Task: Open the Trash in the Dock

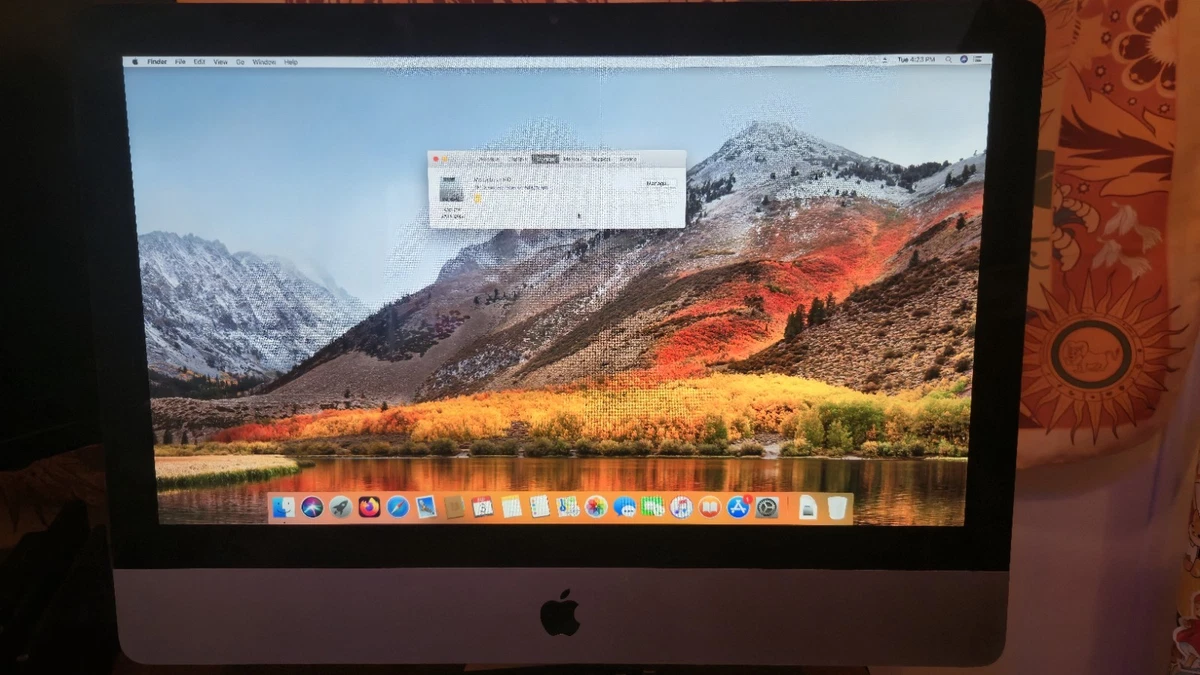Action: click(x=837, y=507)
